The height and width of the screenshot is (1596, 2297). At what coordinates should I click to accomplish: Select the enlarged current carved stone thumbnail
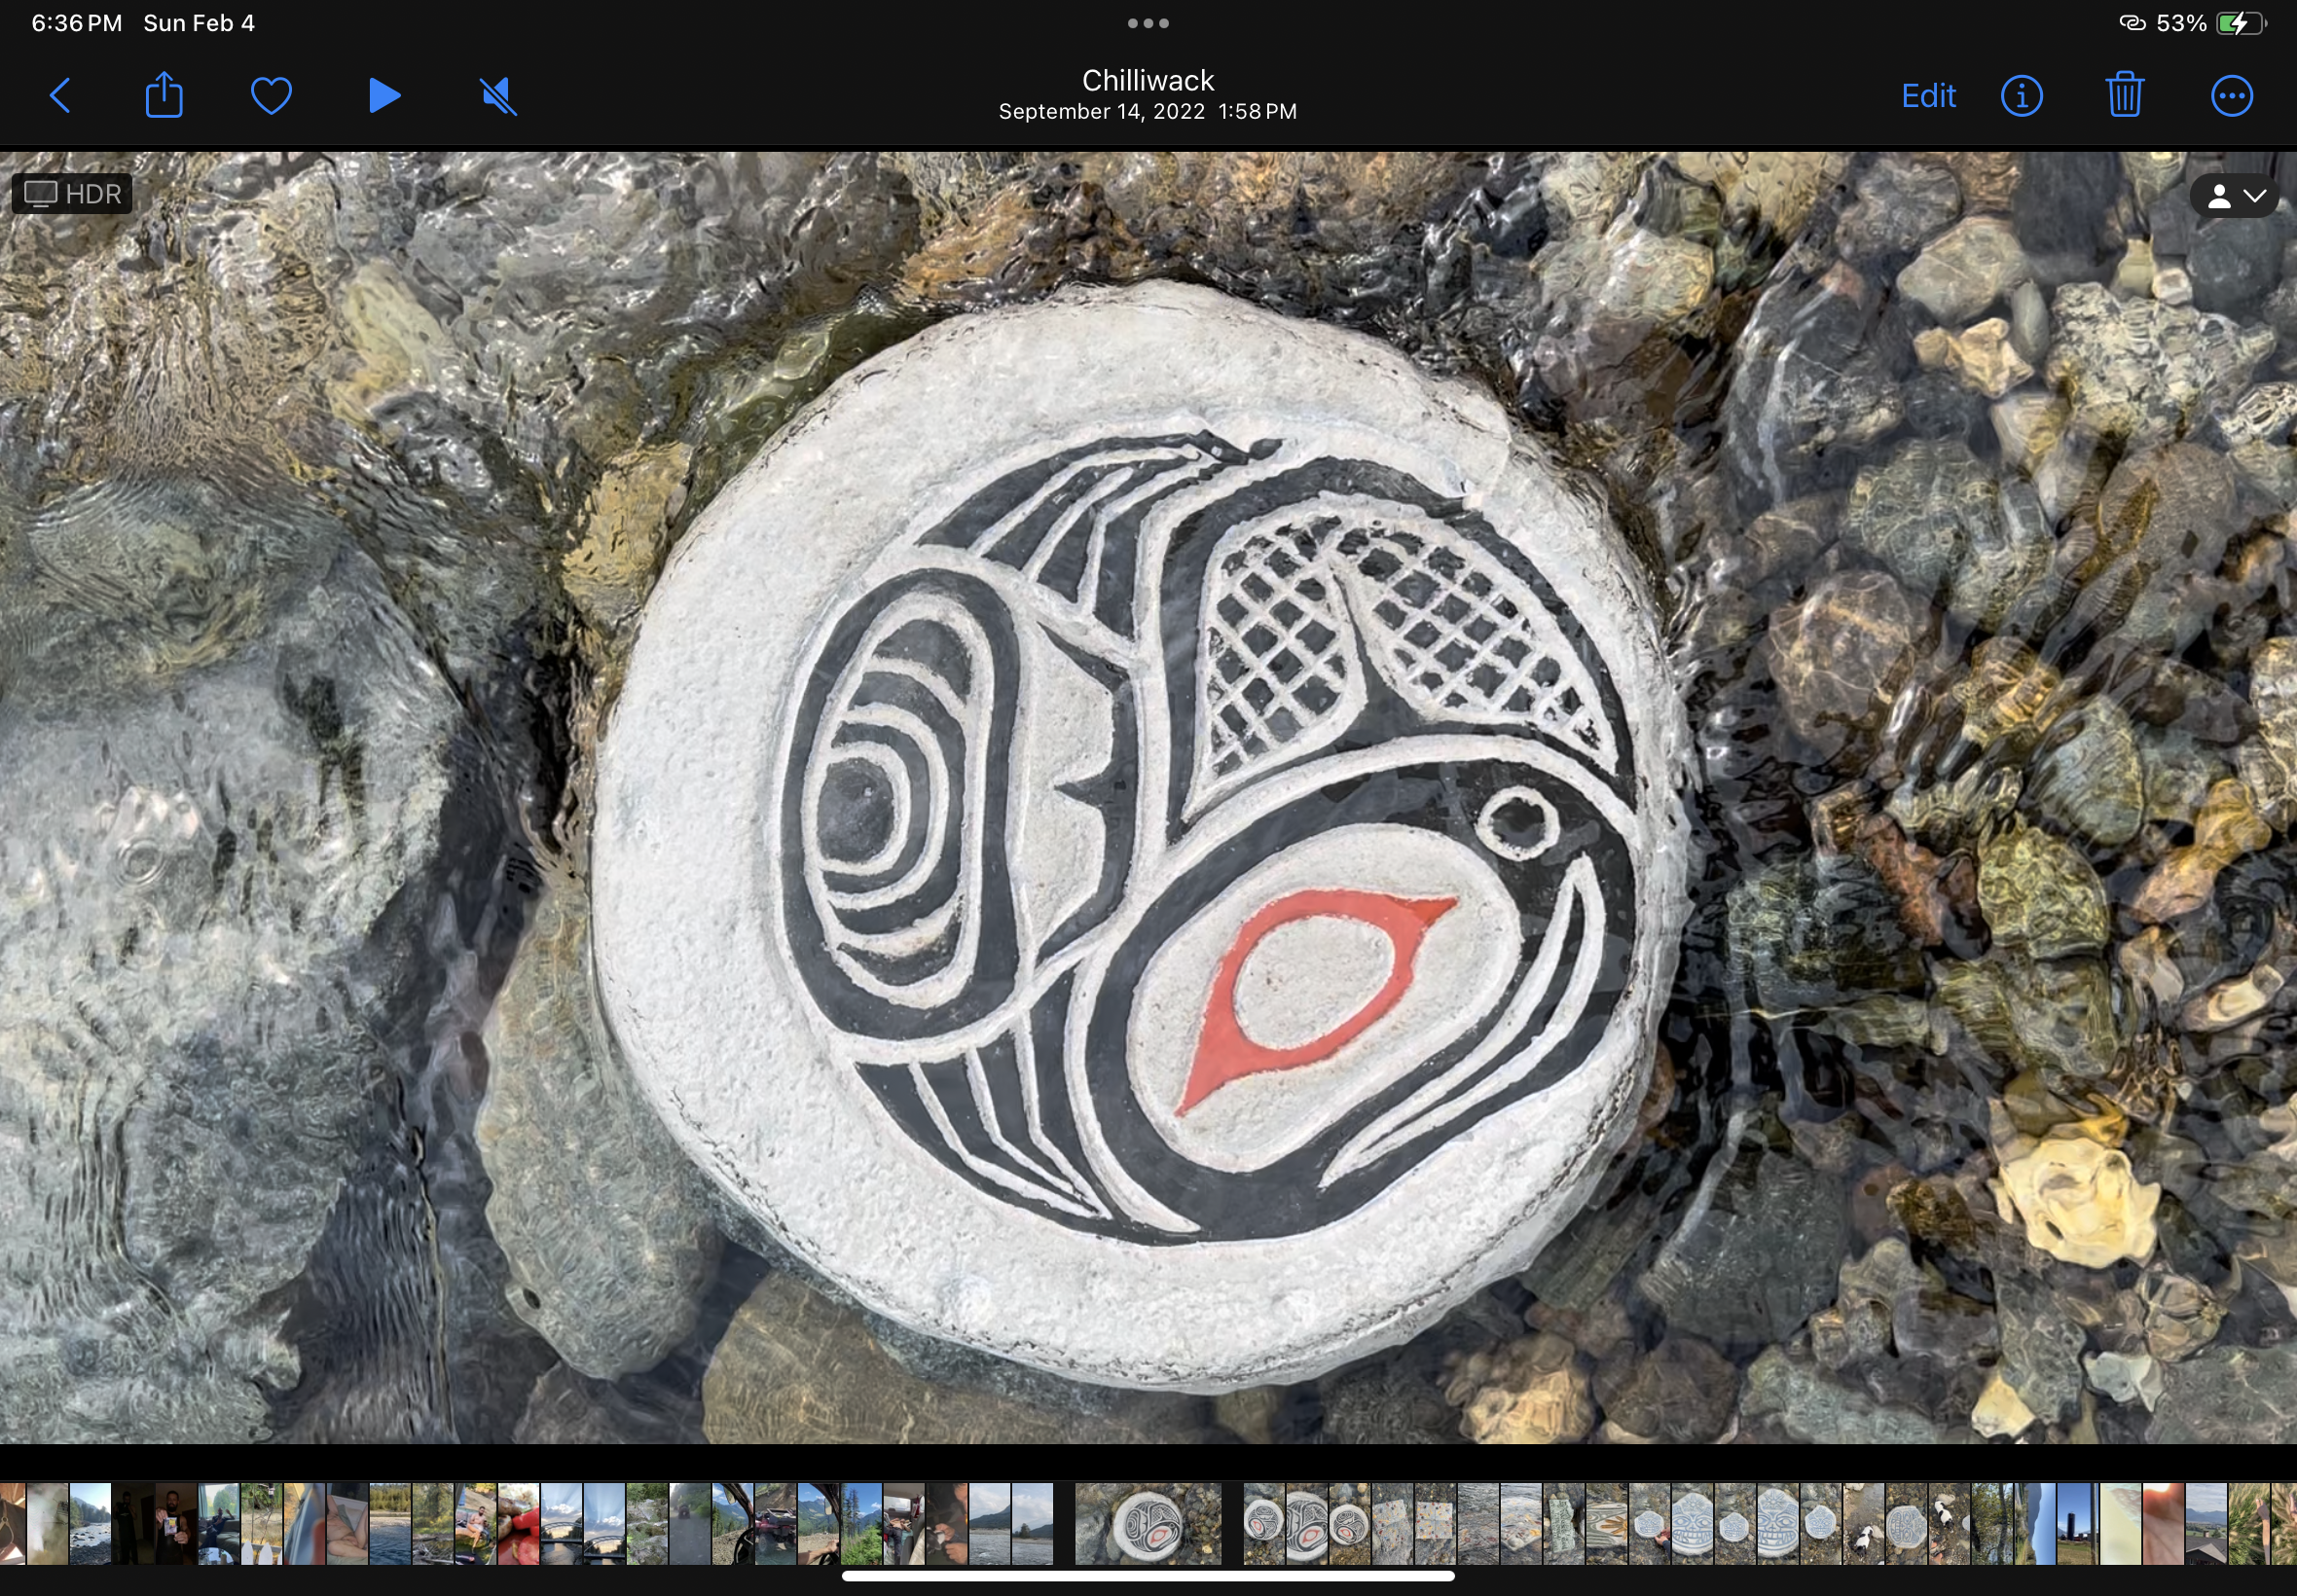coord(1148,1524)
